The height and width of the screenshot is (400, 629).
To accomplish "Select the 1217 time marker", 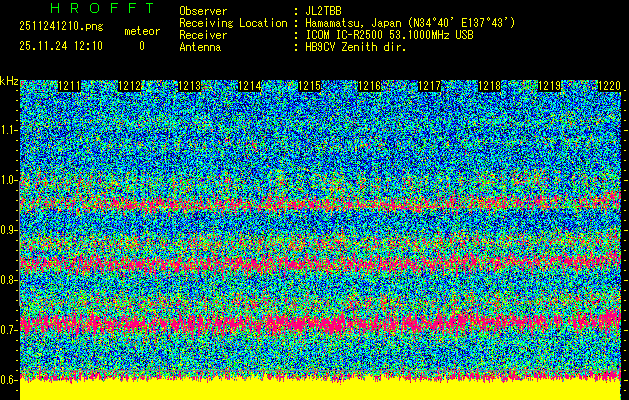I will coord(430,87).
